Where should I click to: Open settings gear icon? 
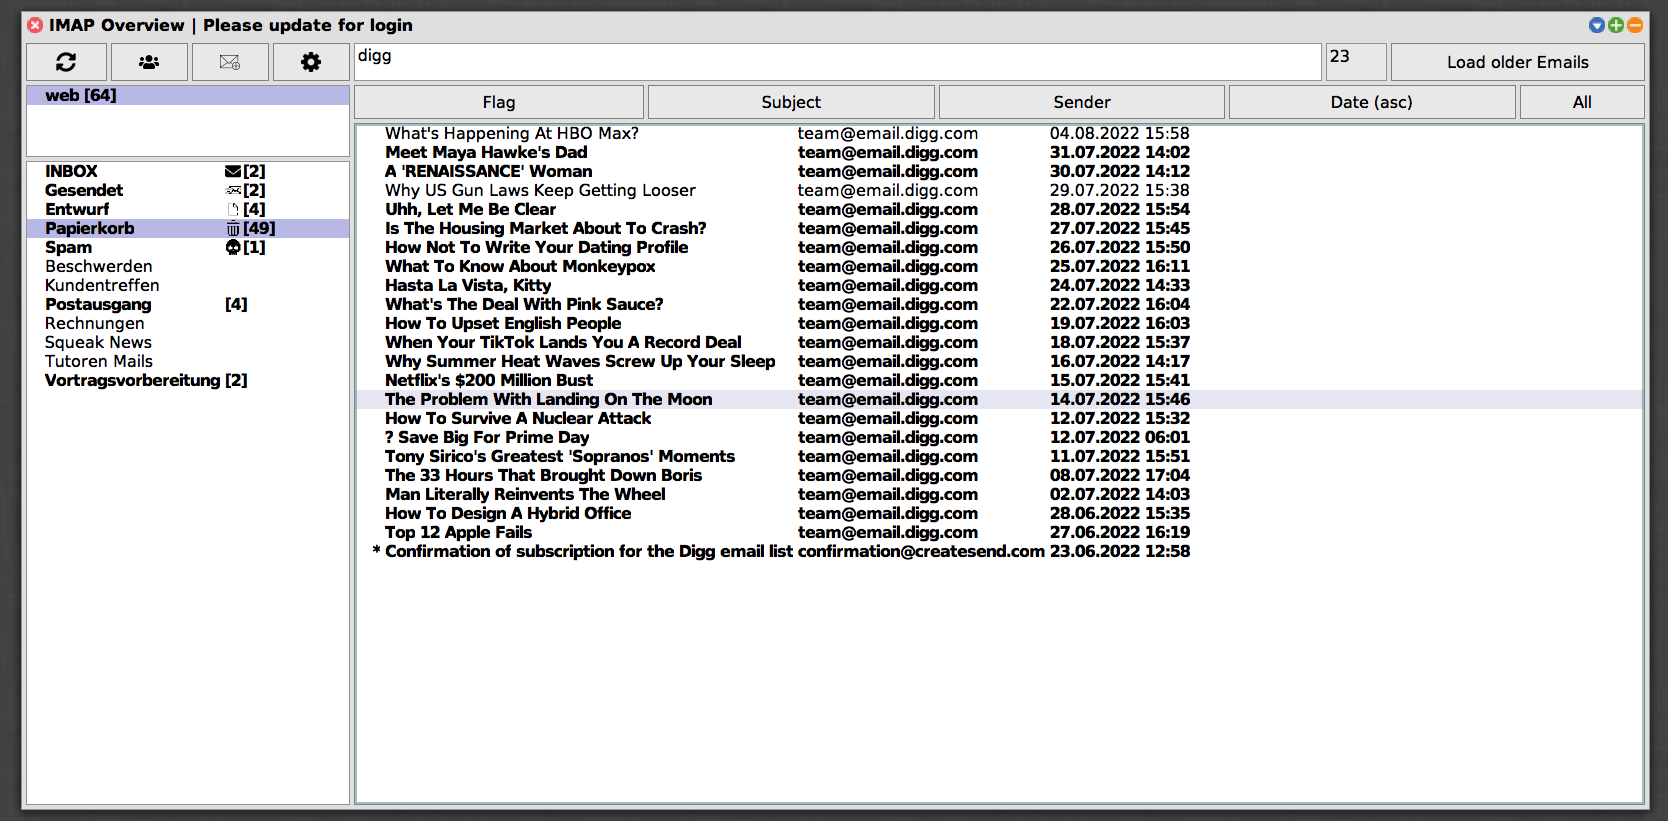coord(311,62)
